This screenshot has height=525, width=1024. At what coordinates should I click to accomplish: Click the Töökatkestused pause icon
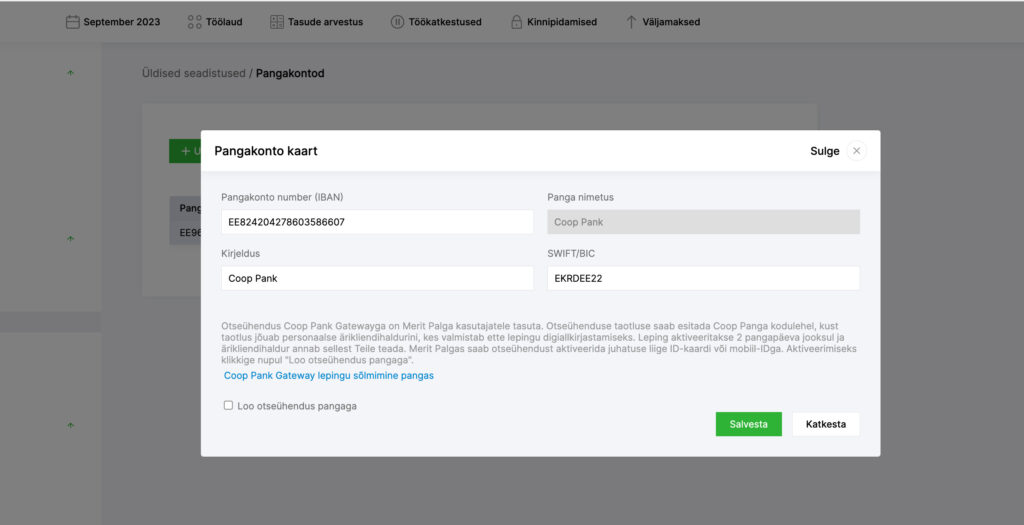tap(397, 22)
